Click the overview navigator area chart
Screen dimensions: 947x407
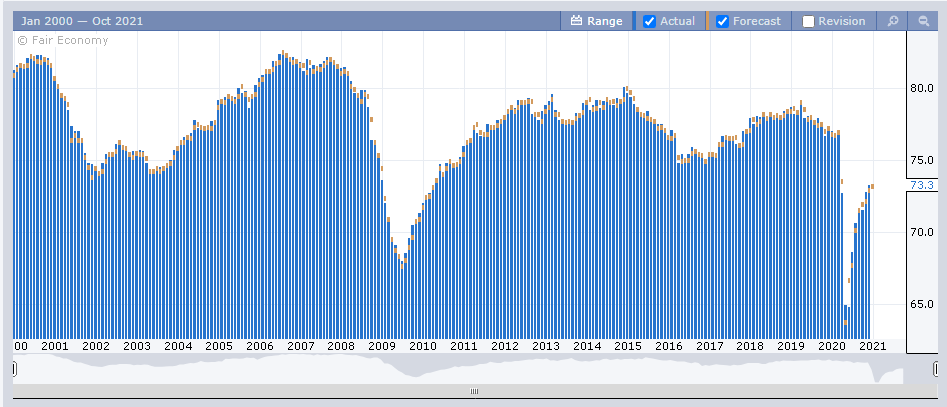pos(474,369)
